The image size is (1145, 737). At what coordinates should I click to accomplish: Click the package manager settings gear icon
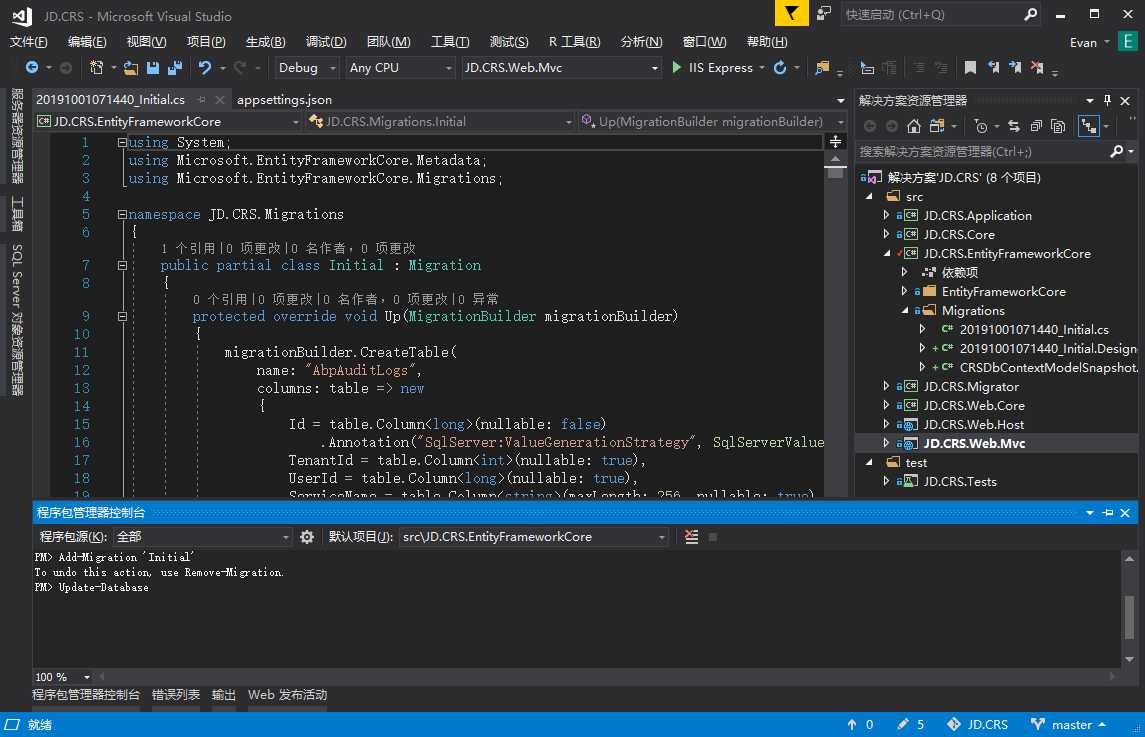pyautogui.click(x=307, y=537)
